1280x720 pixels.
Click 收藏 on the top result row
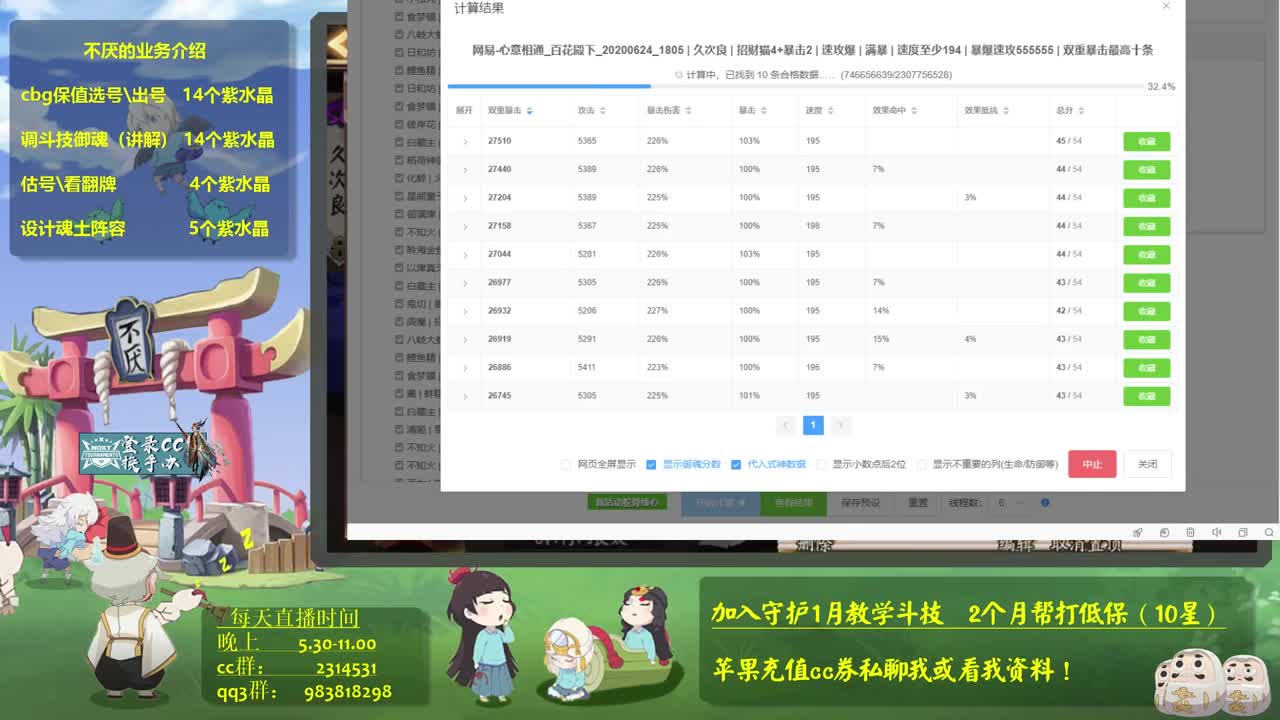pos(1146,141)
